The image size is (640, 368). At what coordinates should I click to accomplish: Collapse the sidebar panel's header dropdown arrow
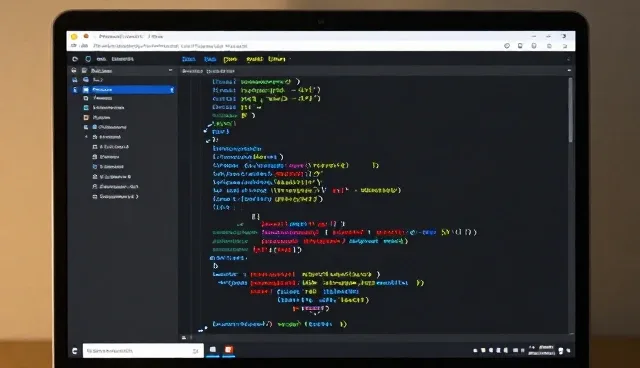tap(170, 71)
